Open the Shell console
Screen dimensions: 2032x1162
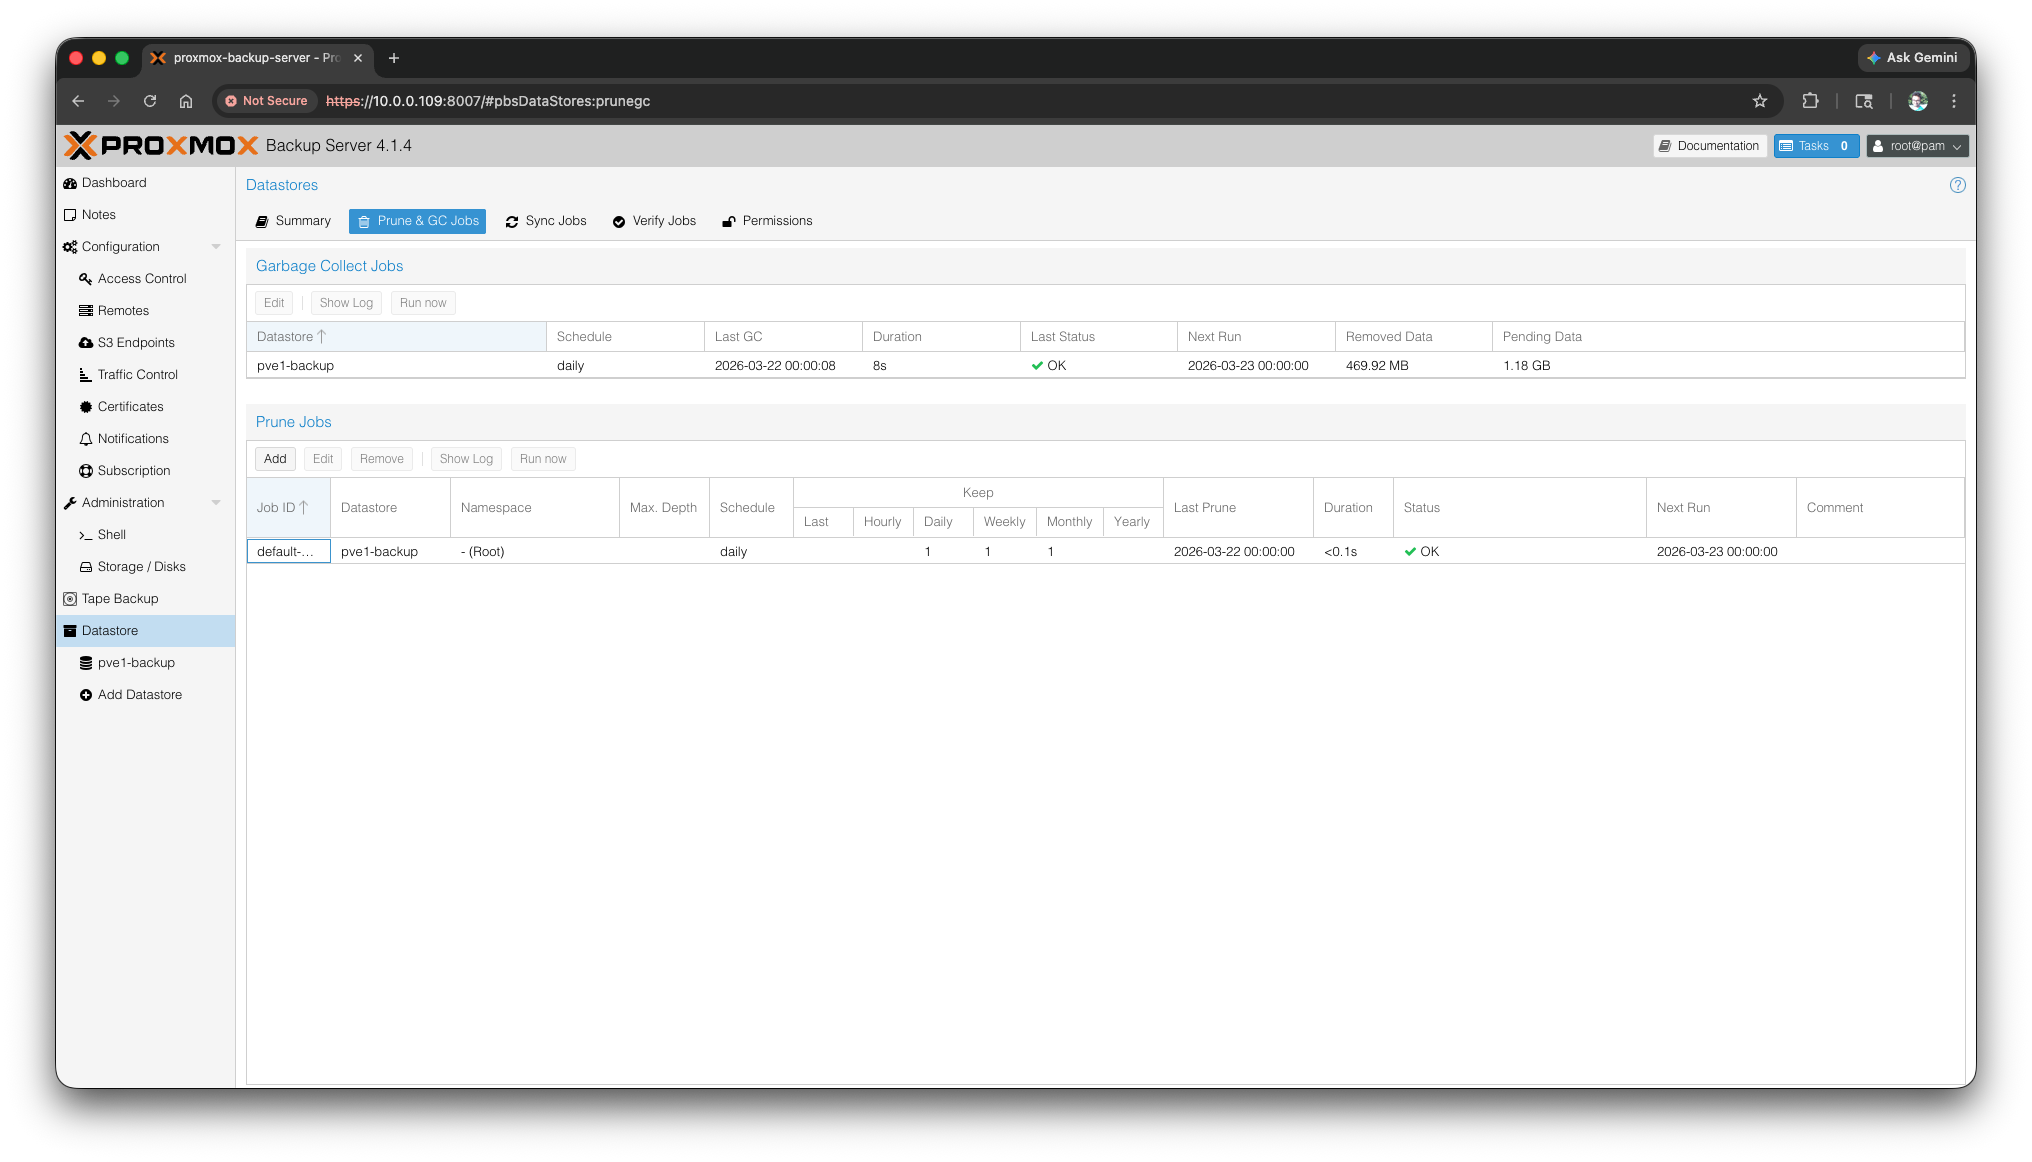(x=111, y=535)
